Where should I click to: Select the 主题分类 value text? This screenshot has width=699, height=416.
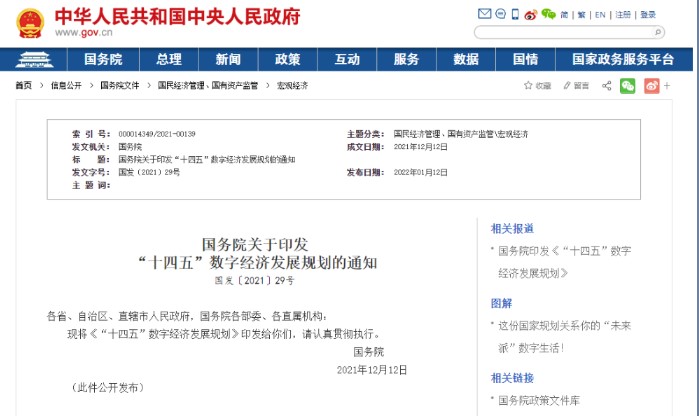point(461,134)
